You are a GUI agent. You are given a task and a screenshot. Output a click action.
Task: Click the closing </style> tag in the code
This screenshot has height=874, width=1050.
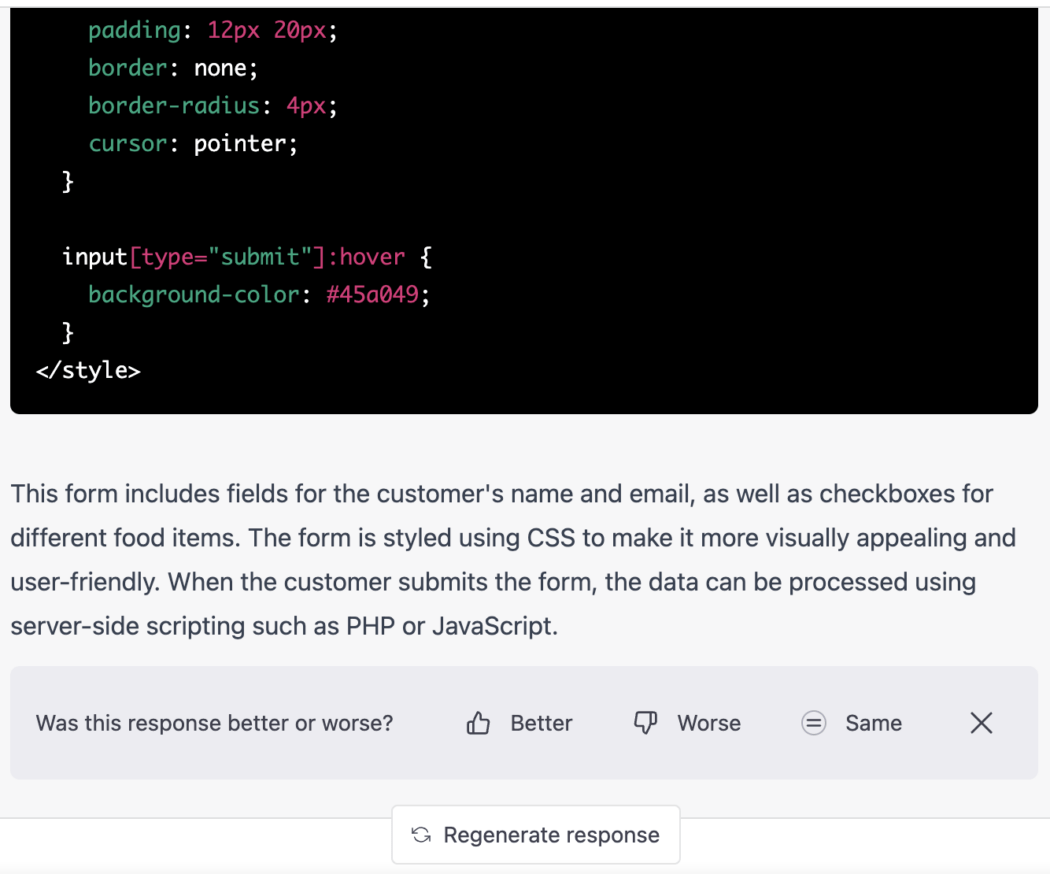pyautogui.click(x=89, y=370)
